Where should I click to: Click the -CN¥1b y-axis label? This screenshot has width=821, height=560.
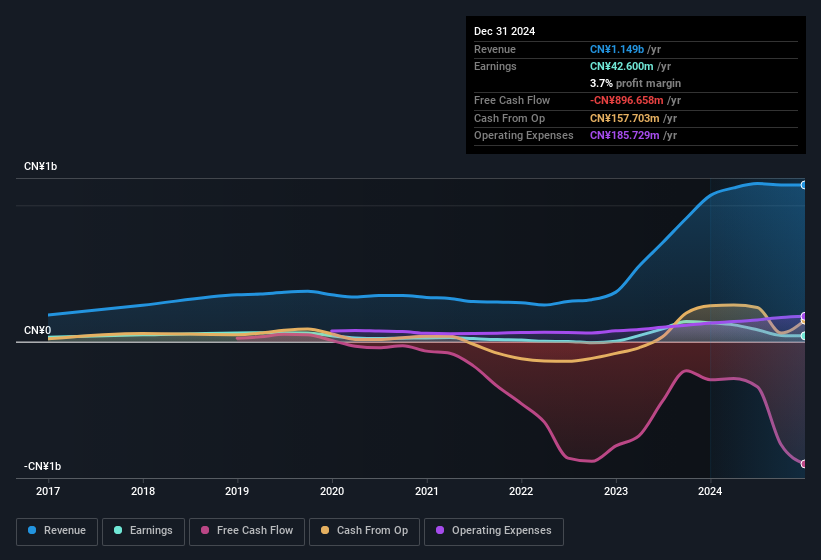[x=42, y=466]
